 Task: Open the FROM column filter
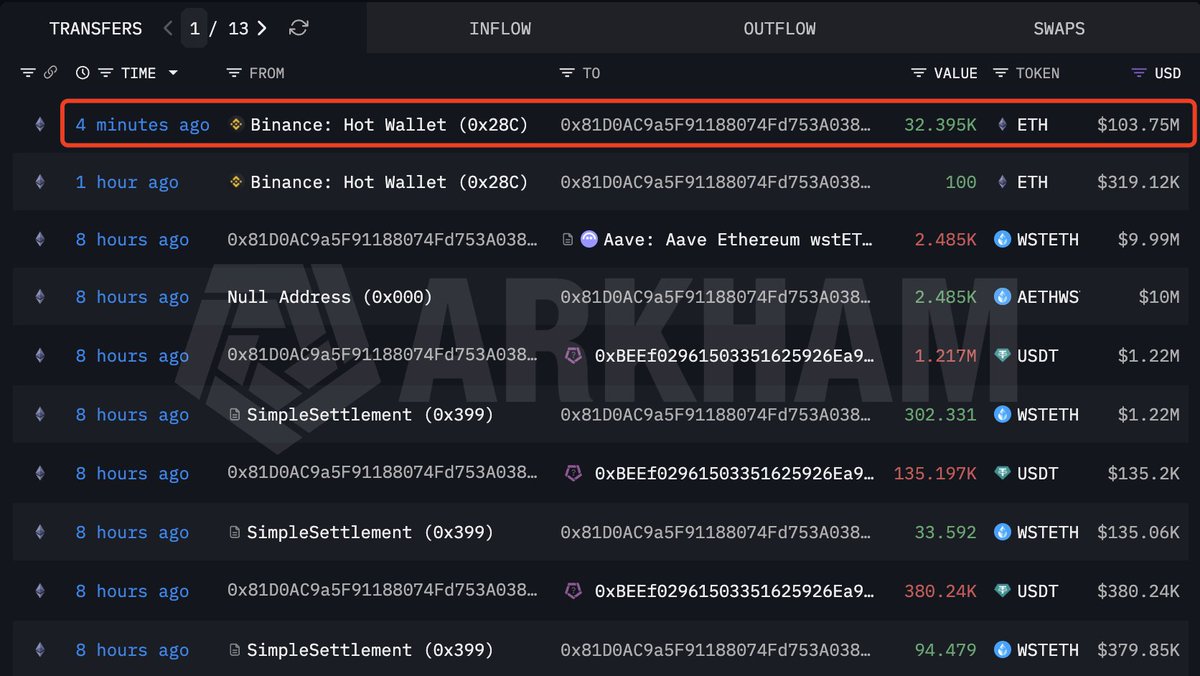click(233, 72)
